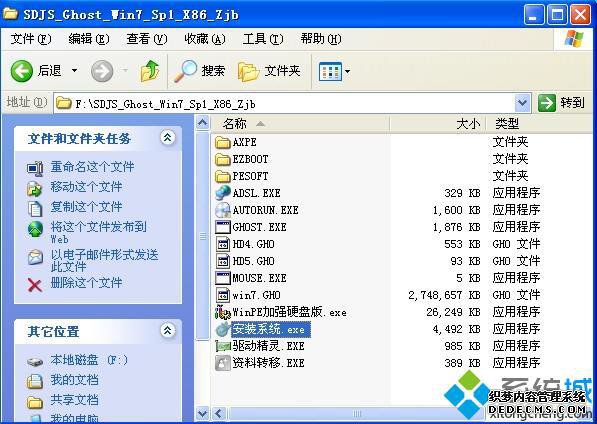Click the rename file icon

coord(35,169)
